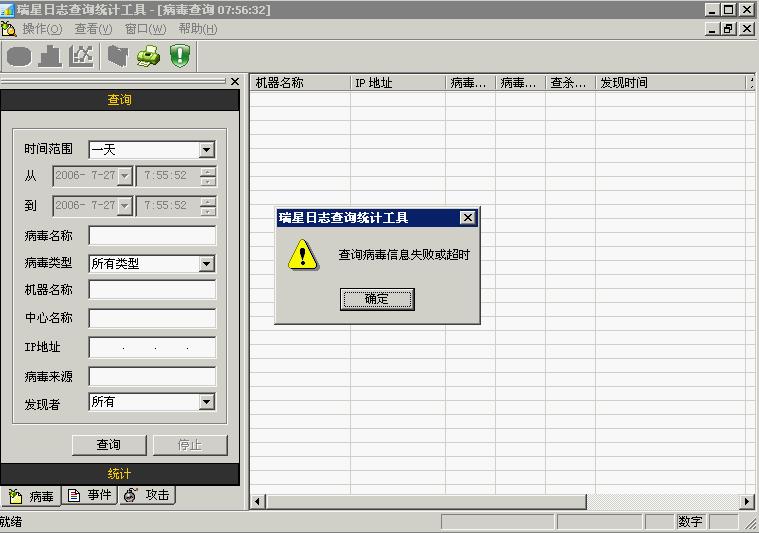This screenshot has width=759, height=533.
Task: Click the app icon in the menu bar
Action: point(8,29)
